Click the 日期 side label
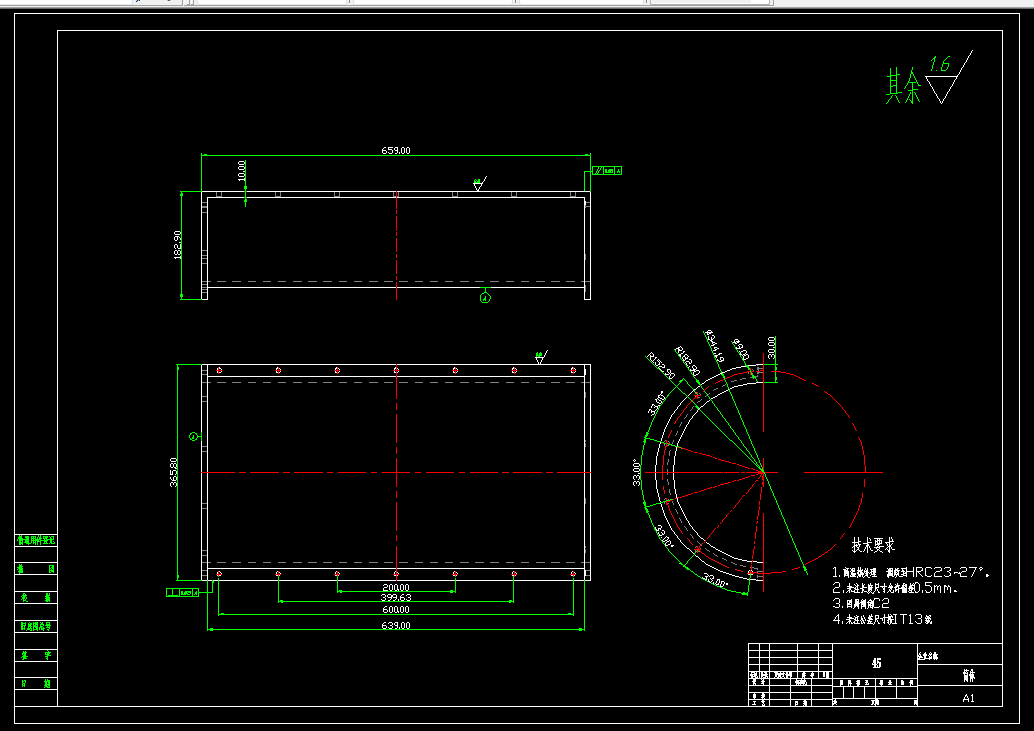The height and width of the screenshot is (731, 1034). (36, 684)
